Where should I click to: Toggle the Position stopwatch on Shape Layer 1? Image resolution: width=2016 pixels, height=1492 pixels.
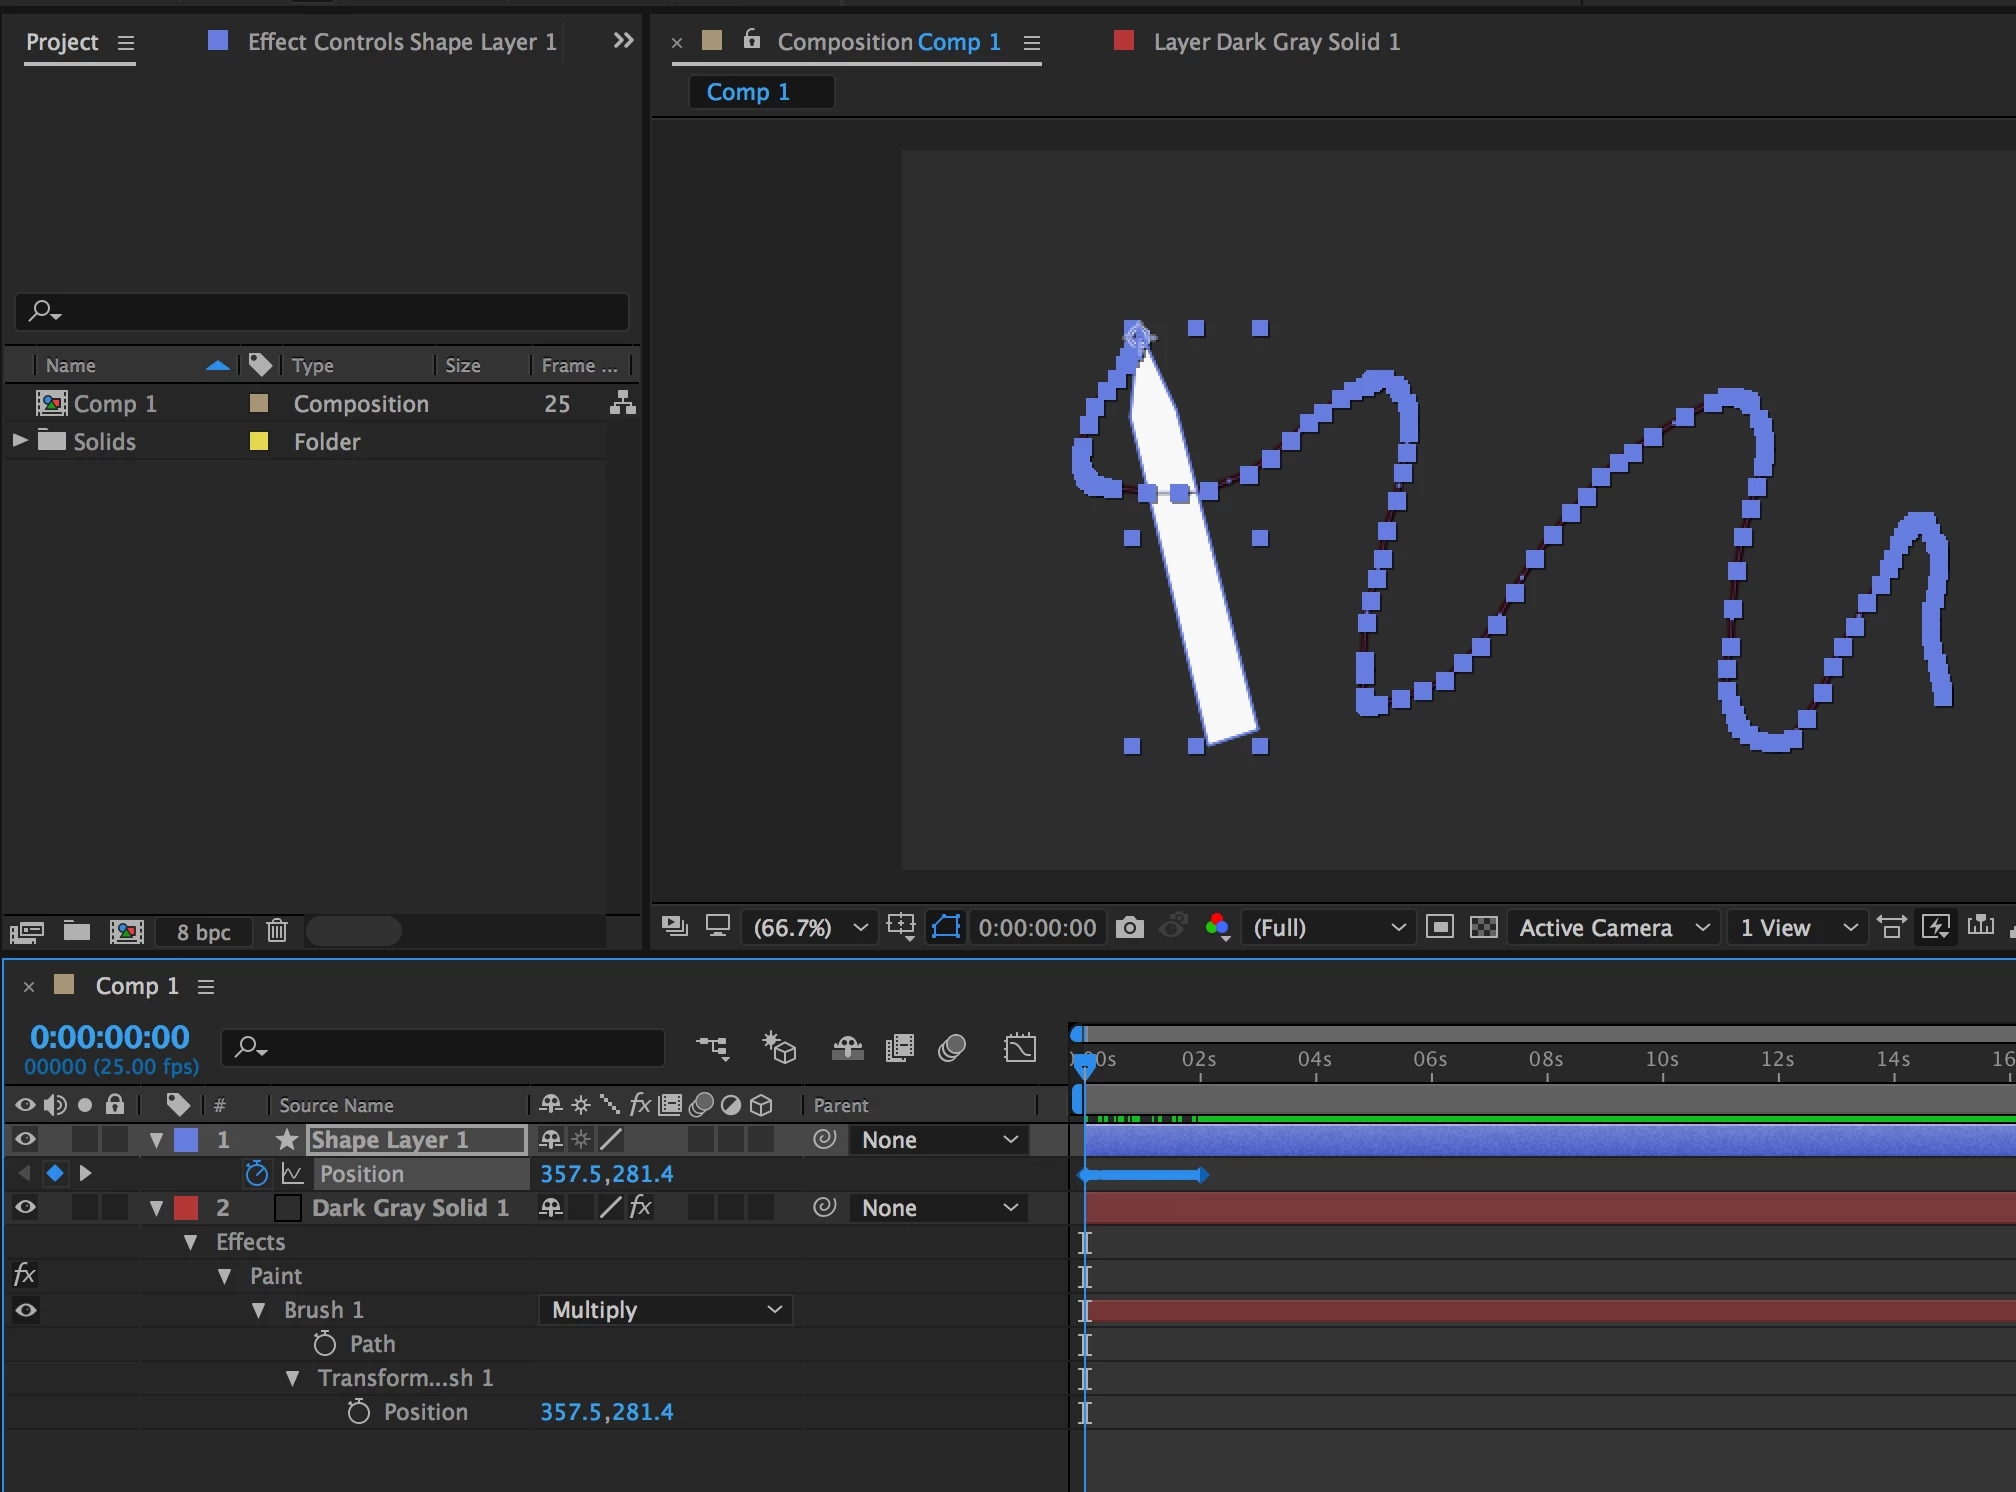tap(256, 1173)
